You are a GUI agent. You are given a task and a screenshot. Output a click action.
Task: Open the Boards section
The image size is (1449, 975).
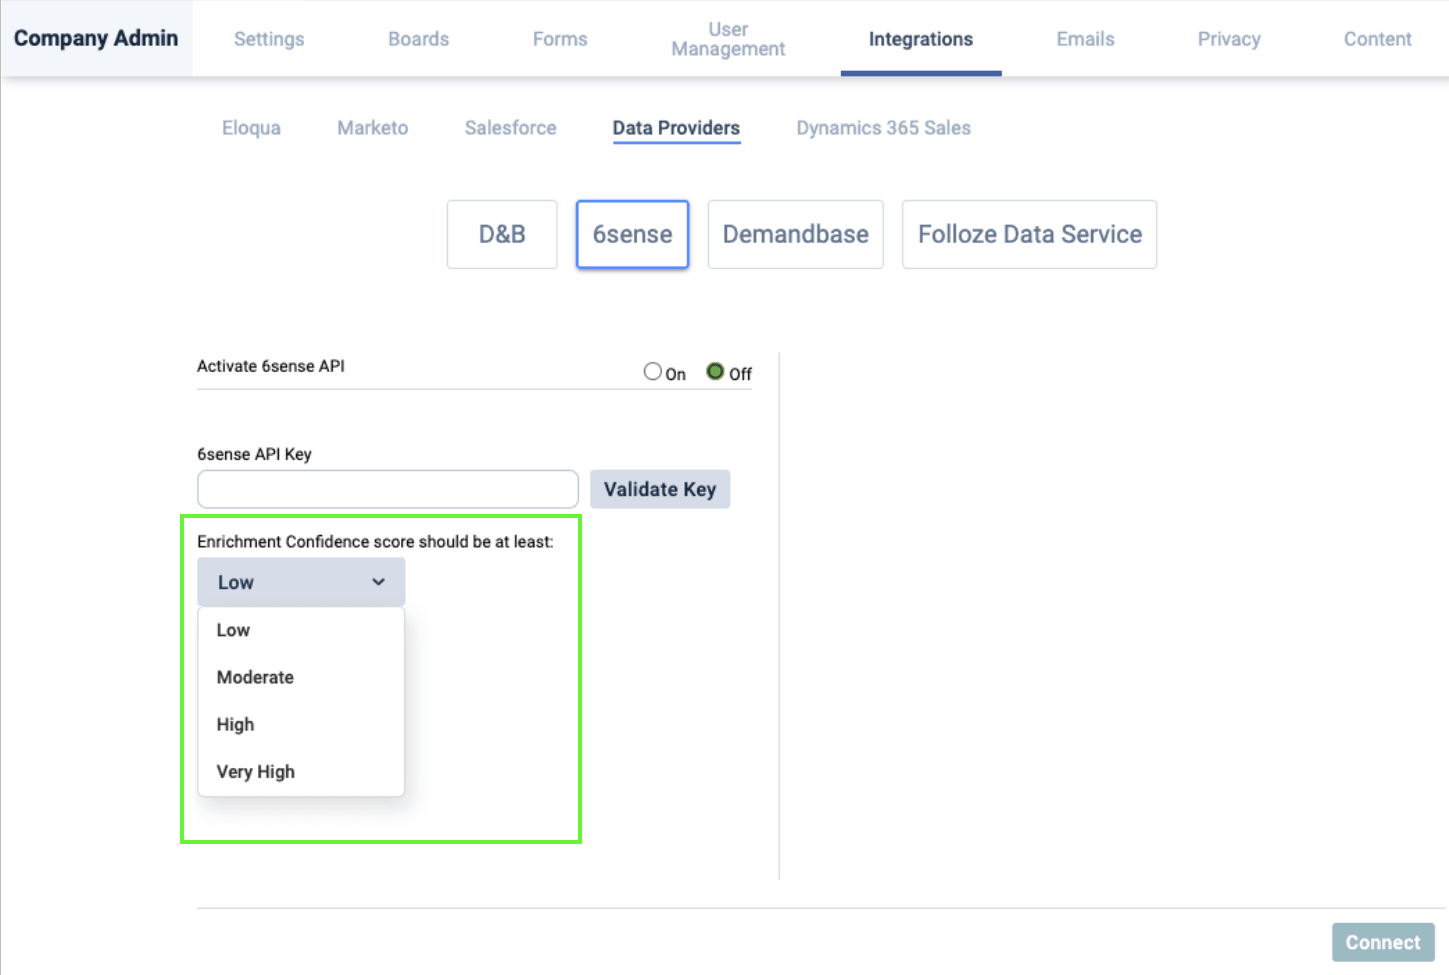pos(418,39)
